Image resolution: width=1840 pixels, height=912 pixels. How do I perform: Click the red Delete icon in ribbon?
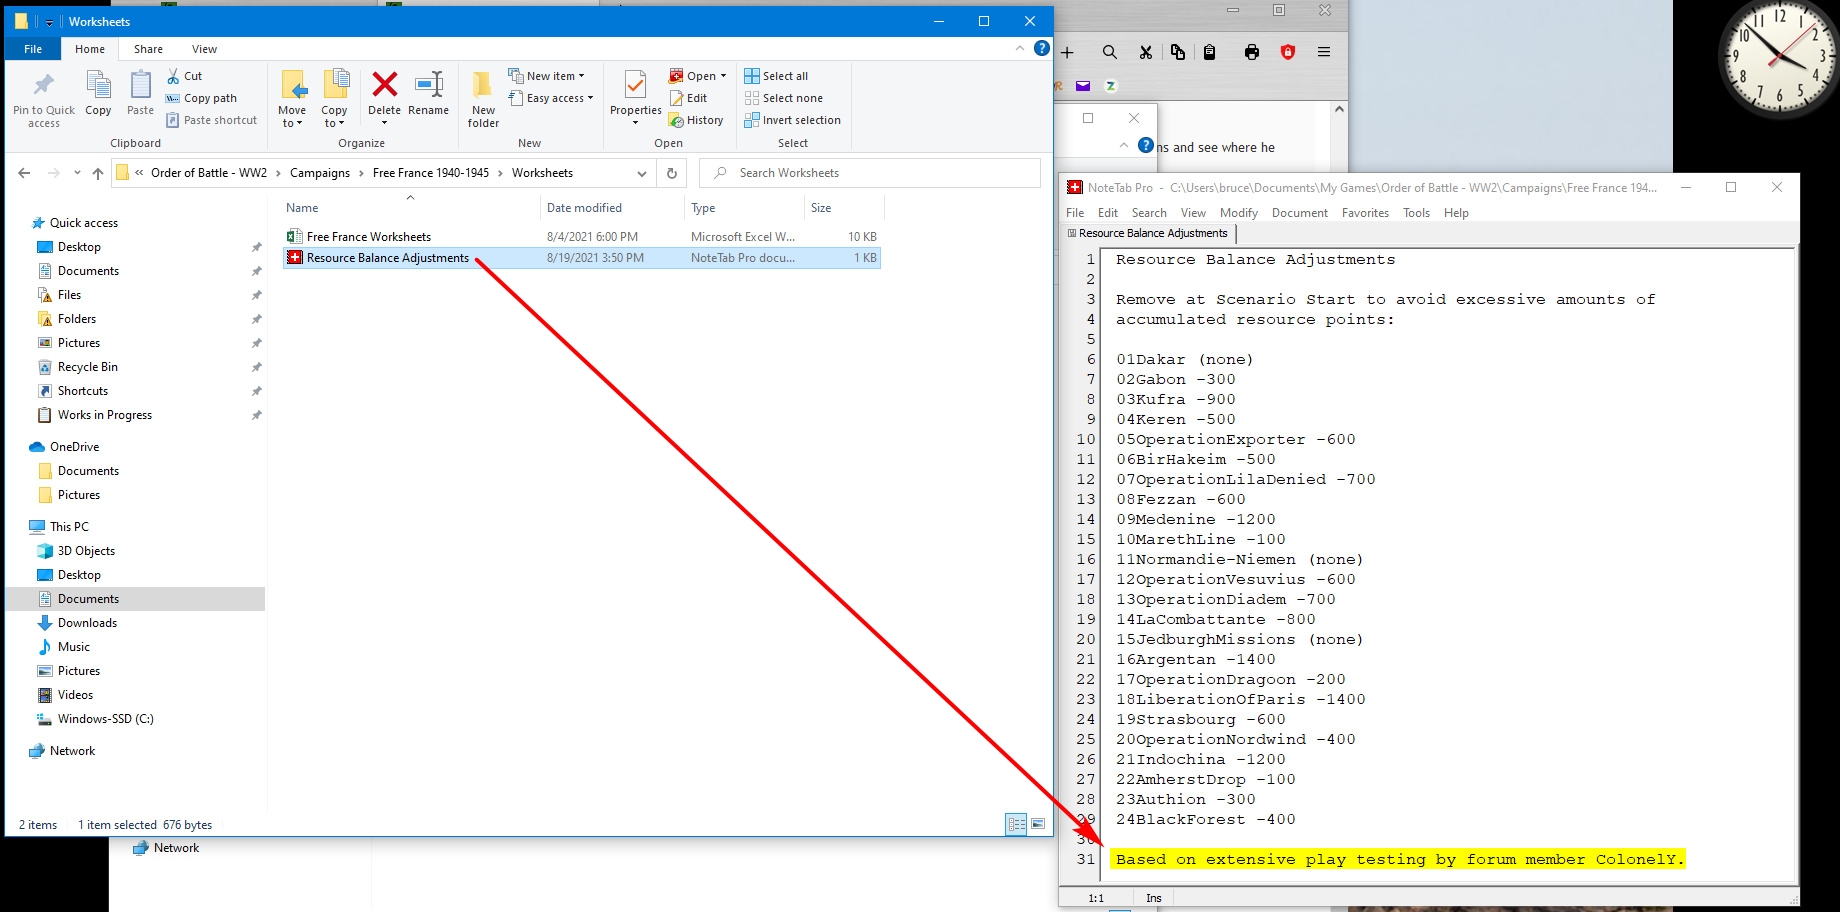[384, 87]
